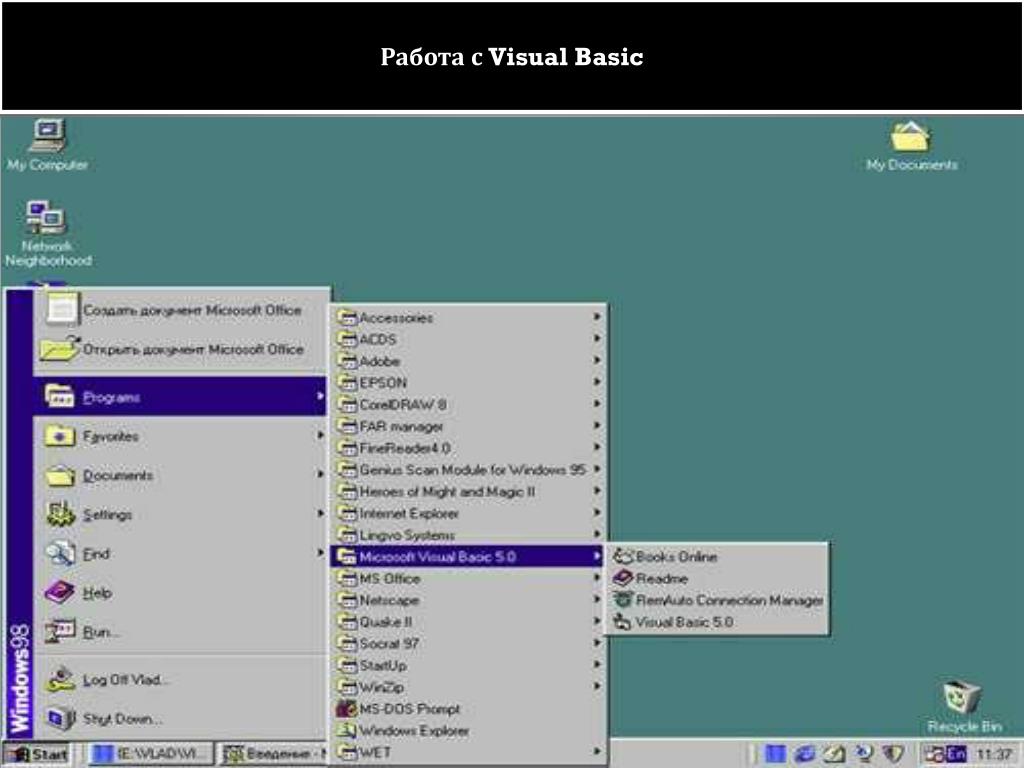Launch MS-DOS Prompt
Screen dimensions: 1024x768
coord(468,709)
